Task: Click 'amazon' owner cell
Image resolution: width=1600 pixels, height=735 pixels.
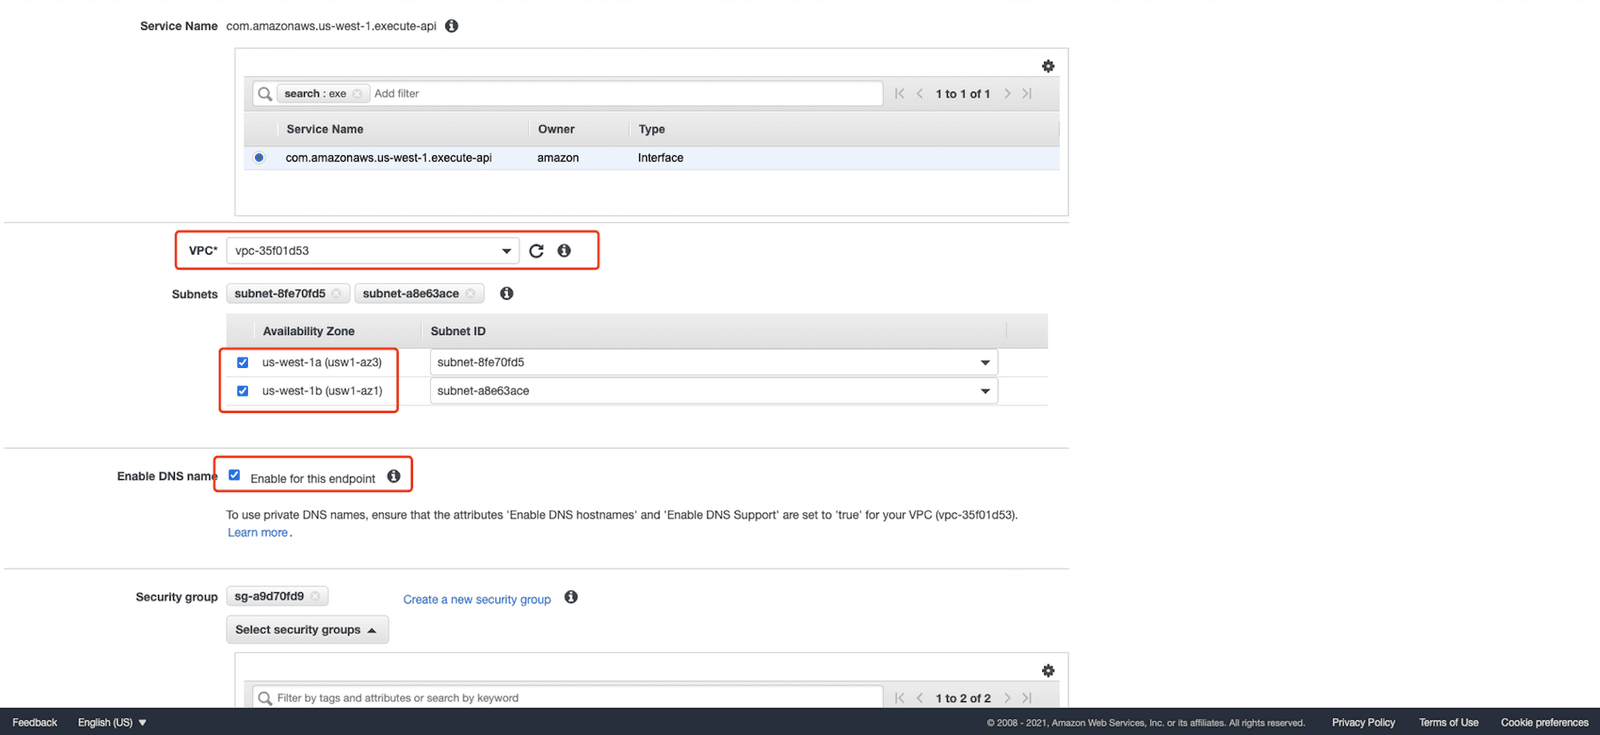Action: (x=558, y=158)
